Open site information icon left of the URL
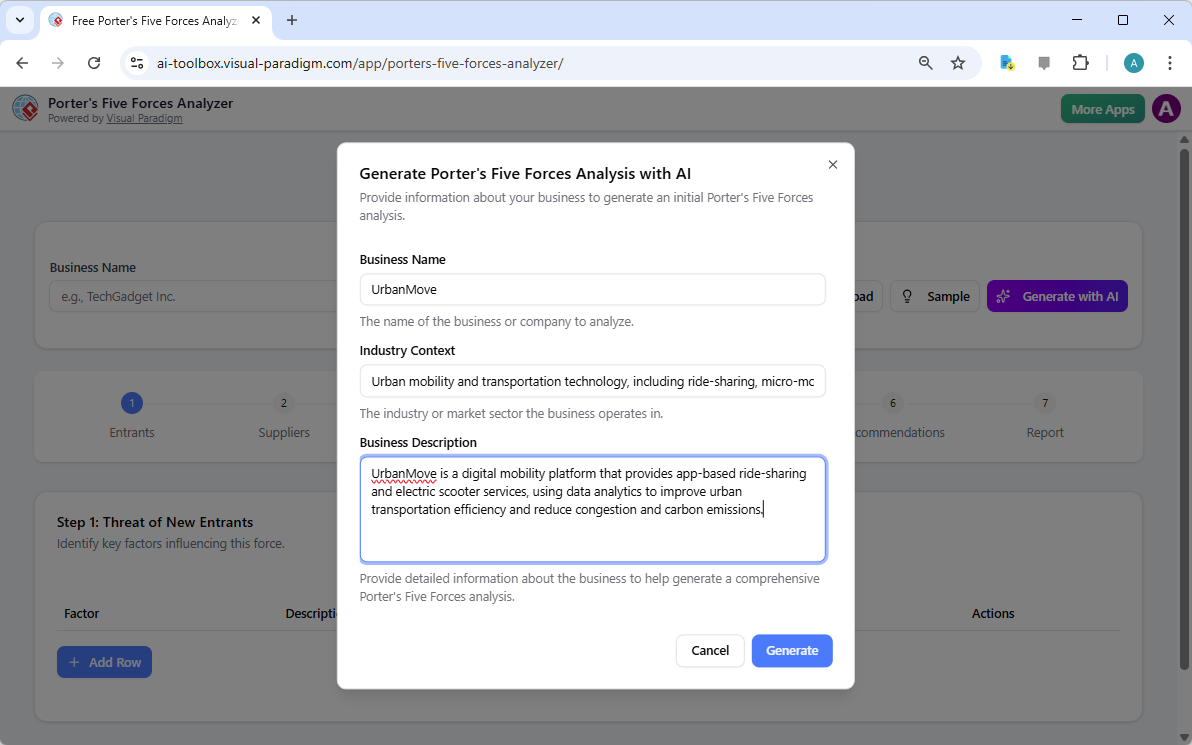The width and height of the screenshot is (1192, 745). (x=136, y=62)
